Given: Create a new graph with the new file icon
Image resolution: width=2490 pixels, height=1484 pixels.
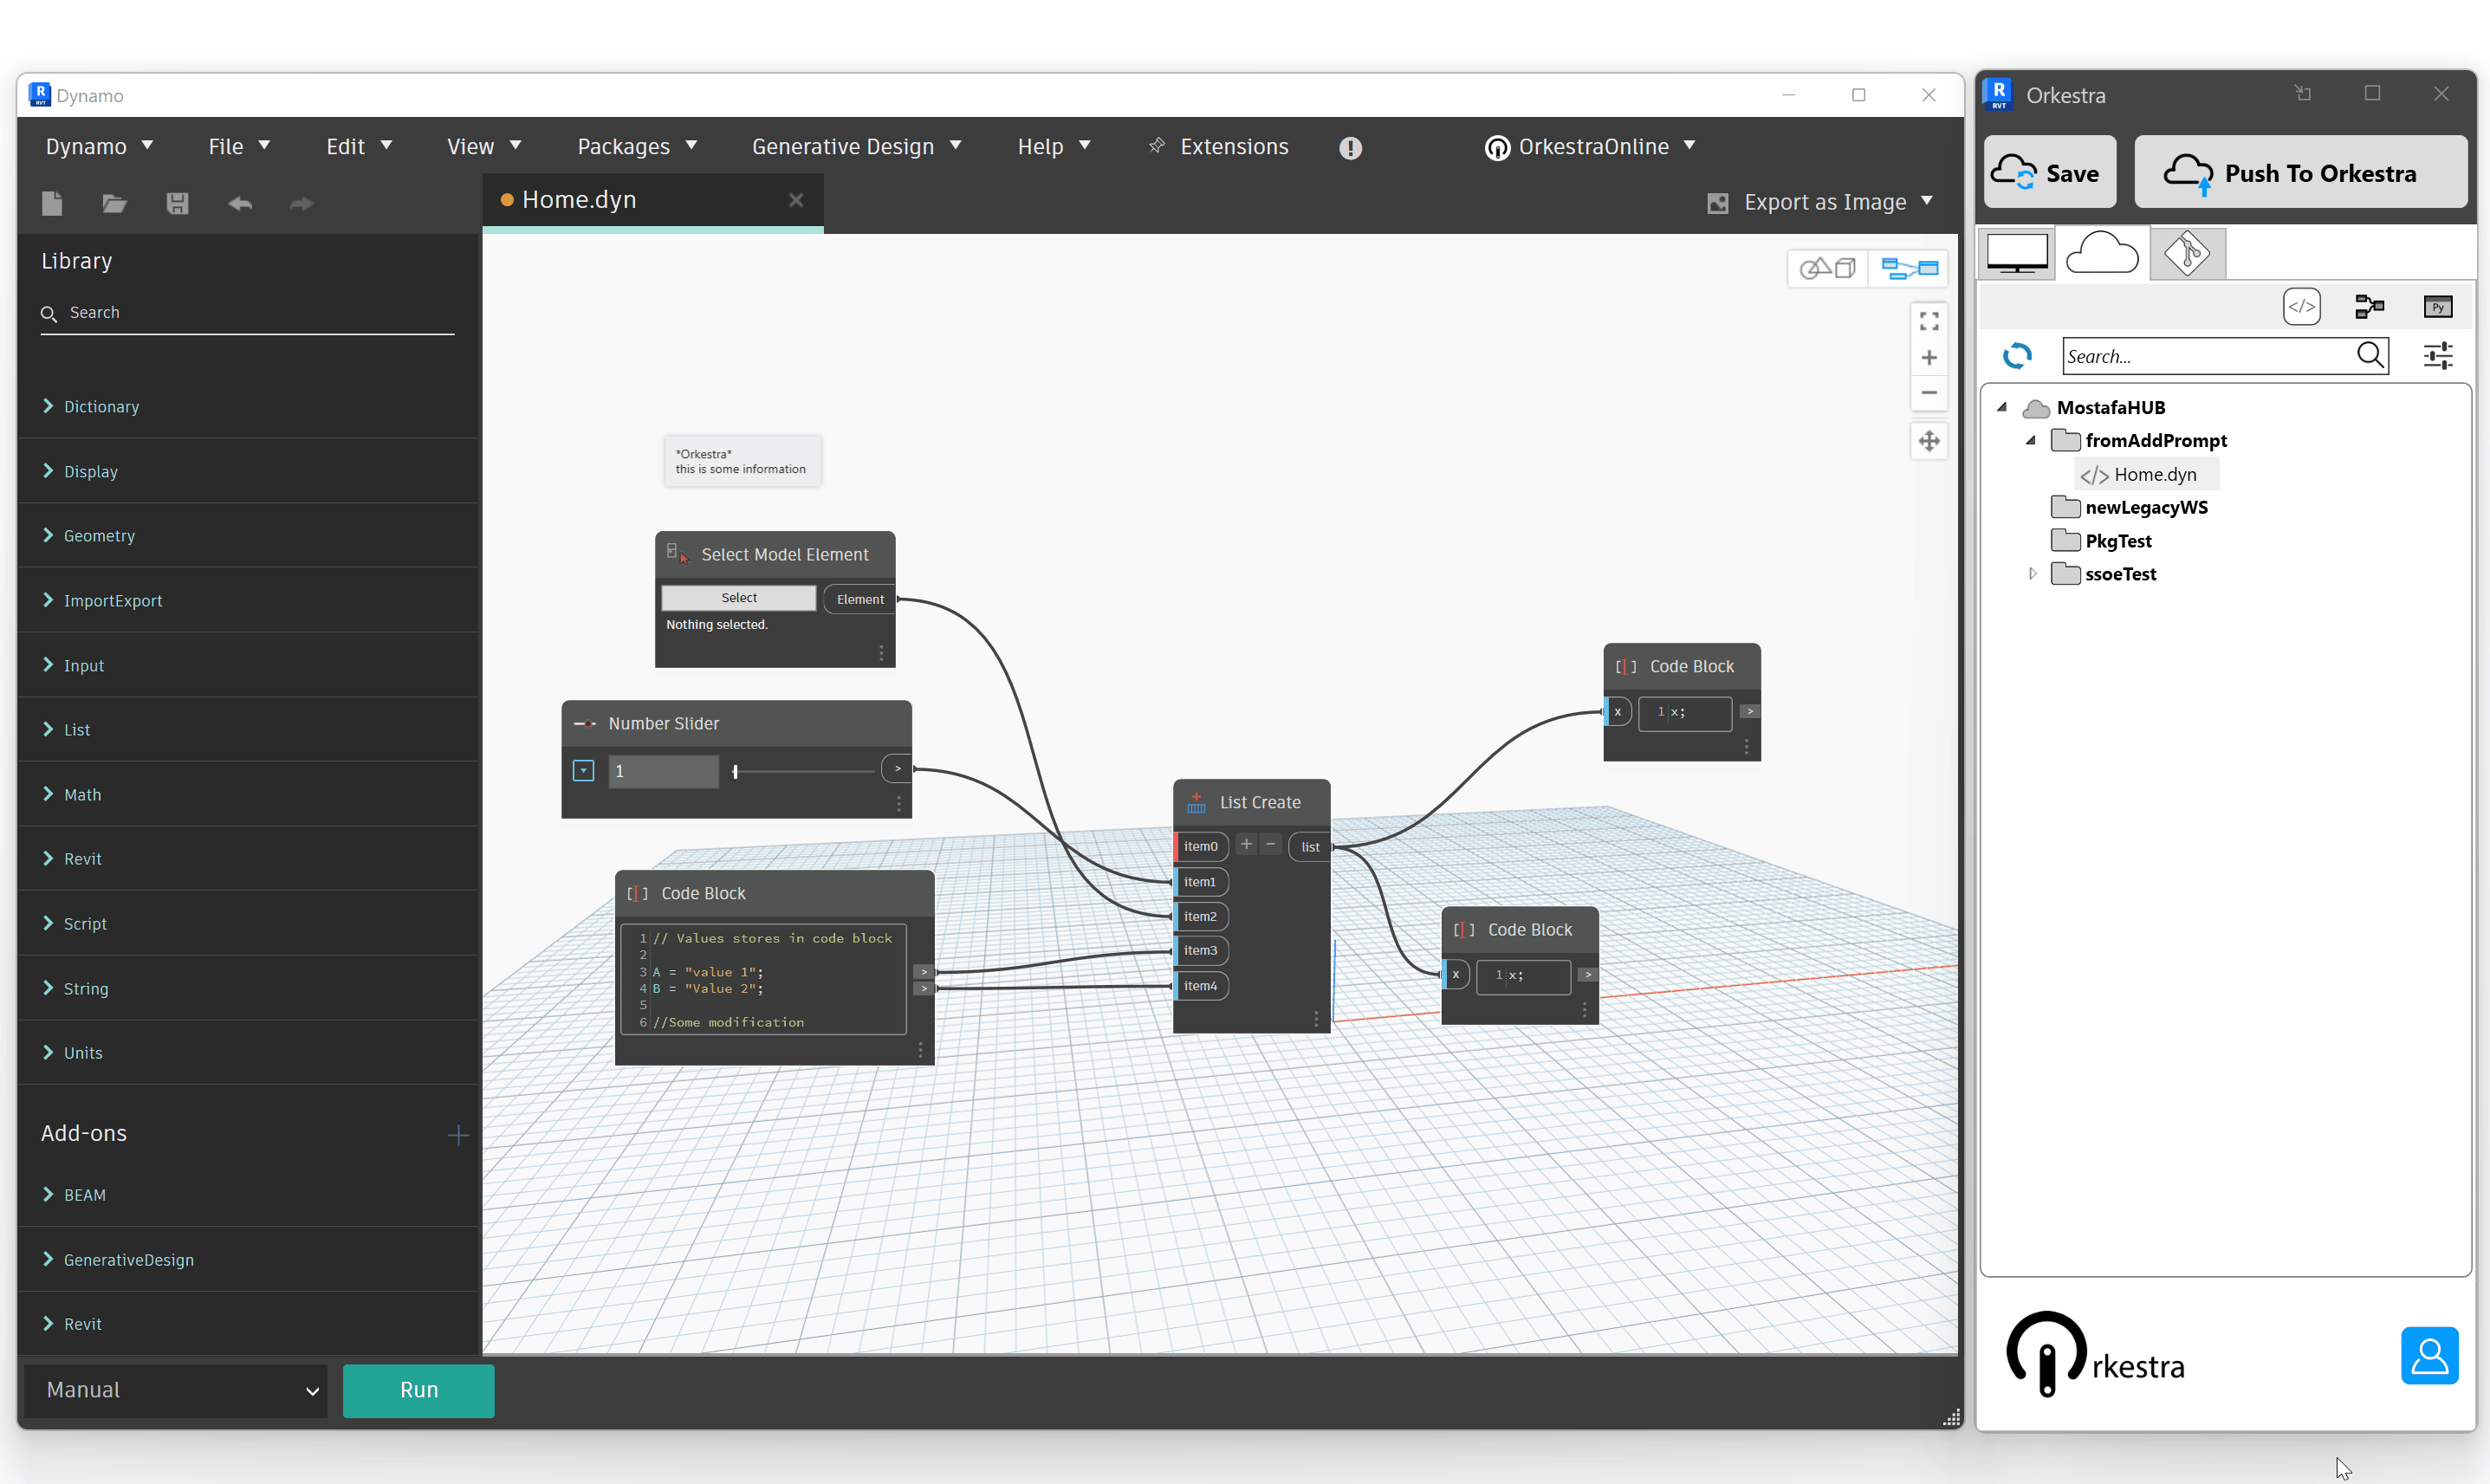Looking at the screenshot, I should [x=52, y=203].
